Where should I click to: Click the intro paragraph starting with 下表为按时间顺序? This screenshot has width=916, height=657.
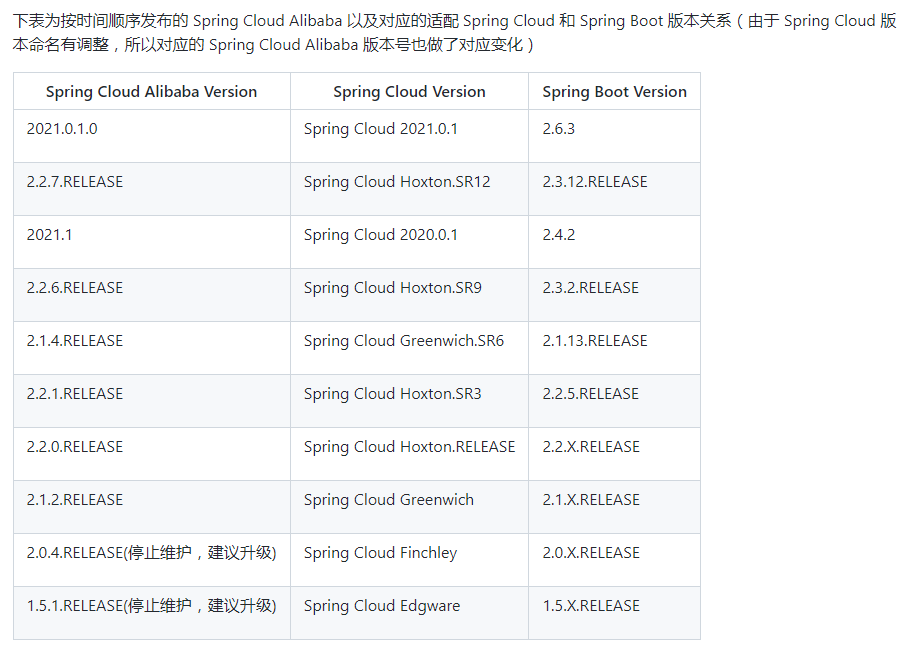[x=454, y=33]
